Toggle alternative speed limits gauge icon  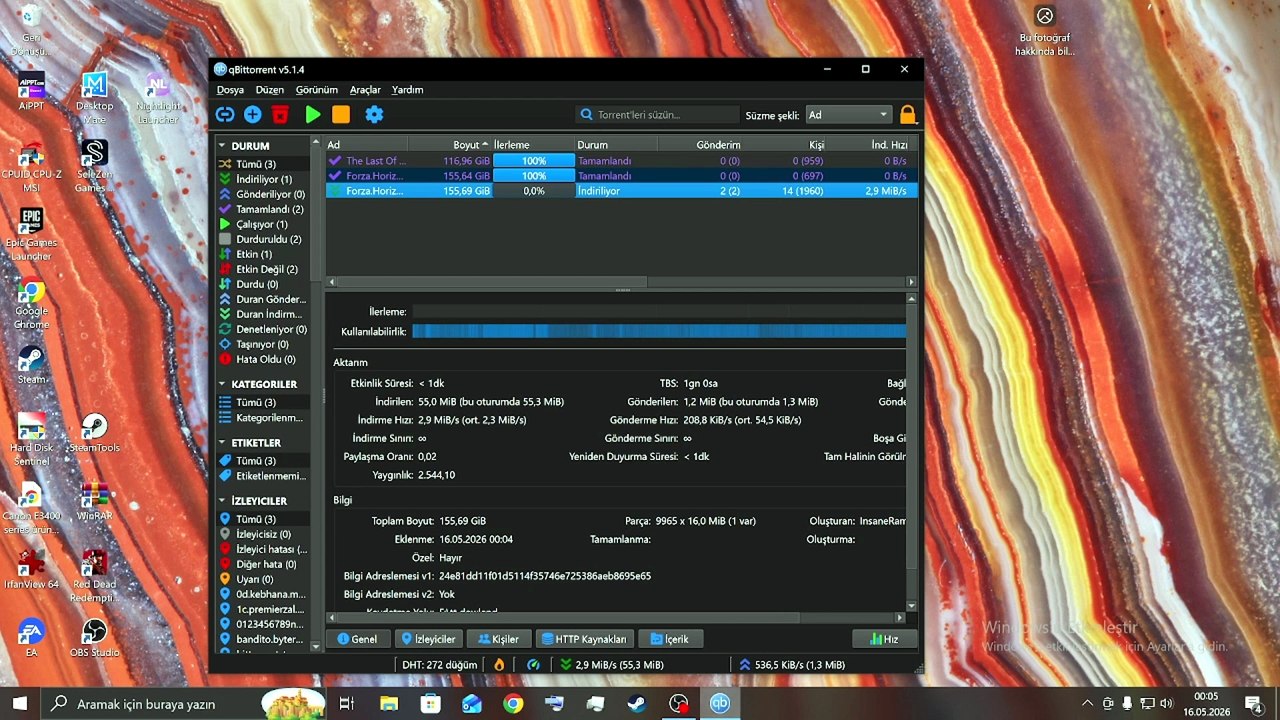point(533,664)
